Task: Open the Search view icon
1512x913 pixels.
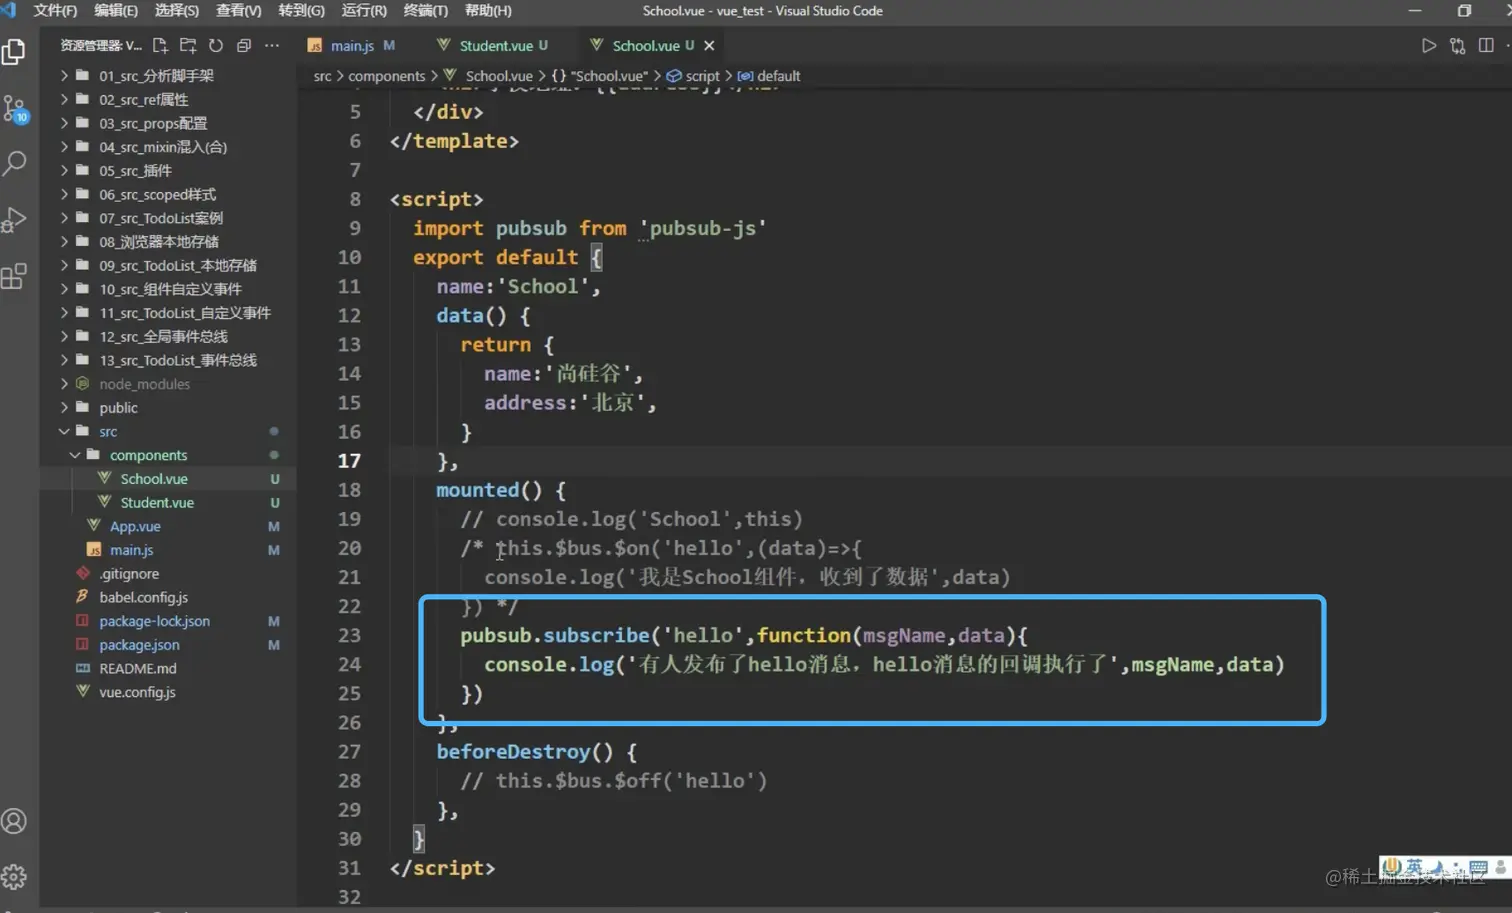Action: pos(14,163)
